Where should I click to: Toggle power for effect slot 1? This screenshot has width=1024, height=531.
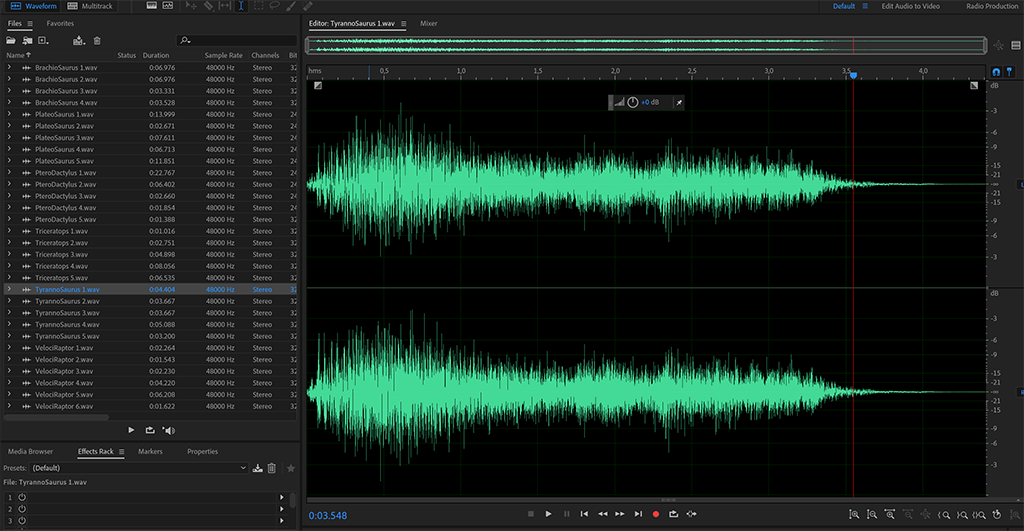coord(22,497)
